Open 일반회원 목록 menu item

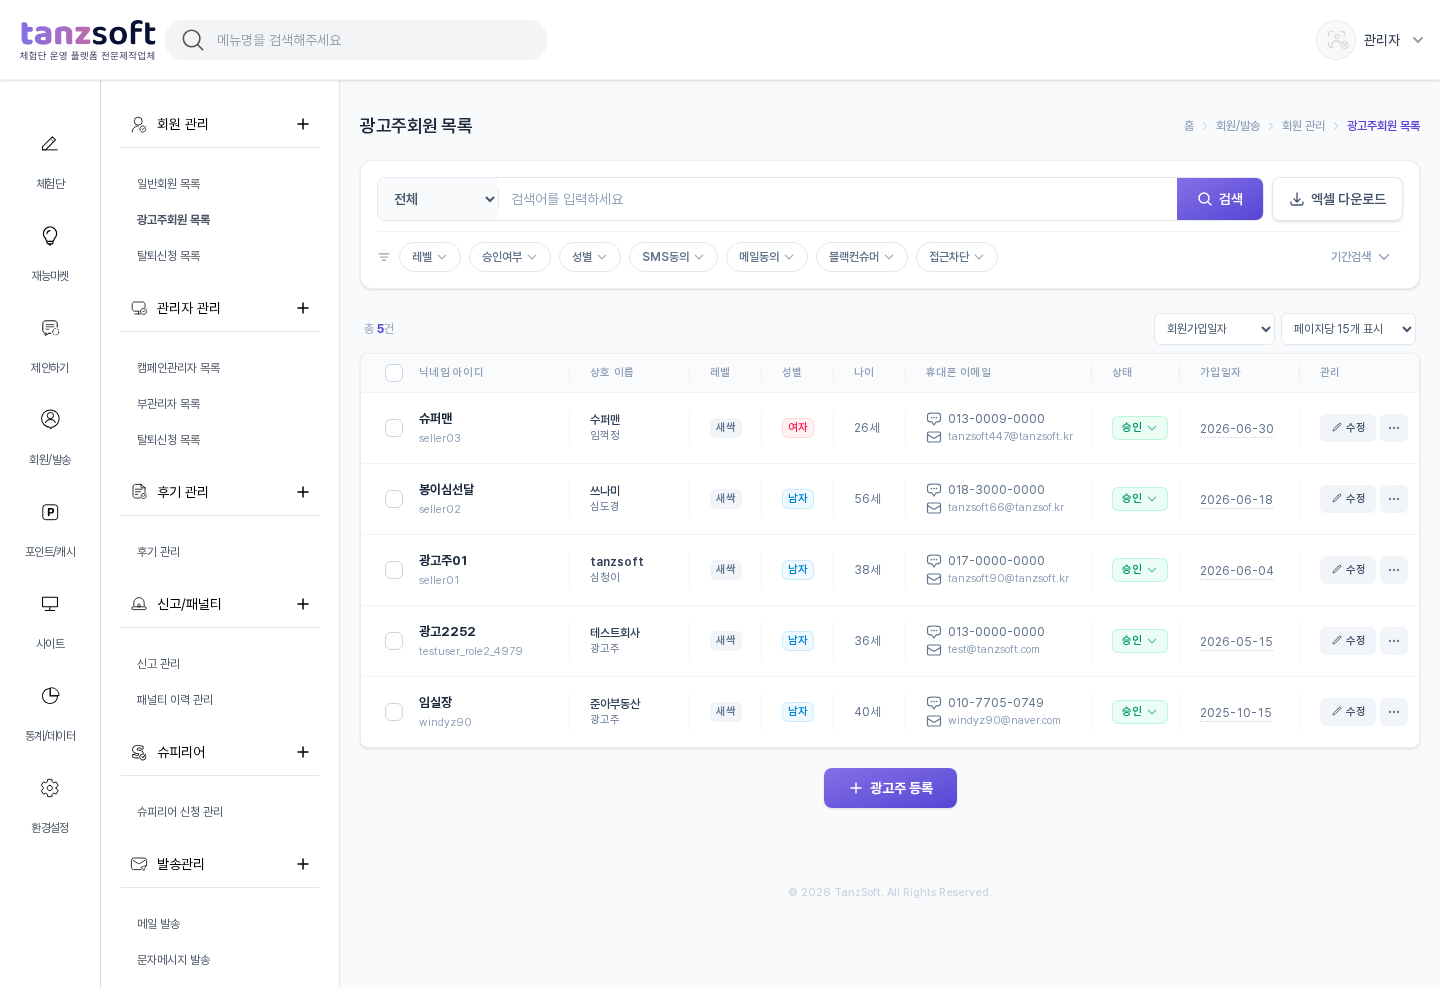tap(169, 184)
